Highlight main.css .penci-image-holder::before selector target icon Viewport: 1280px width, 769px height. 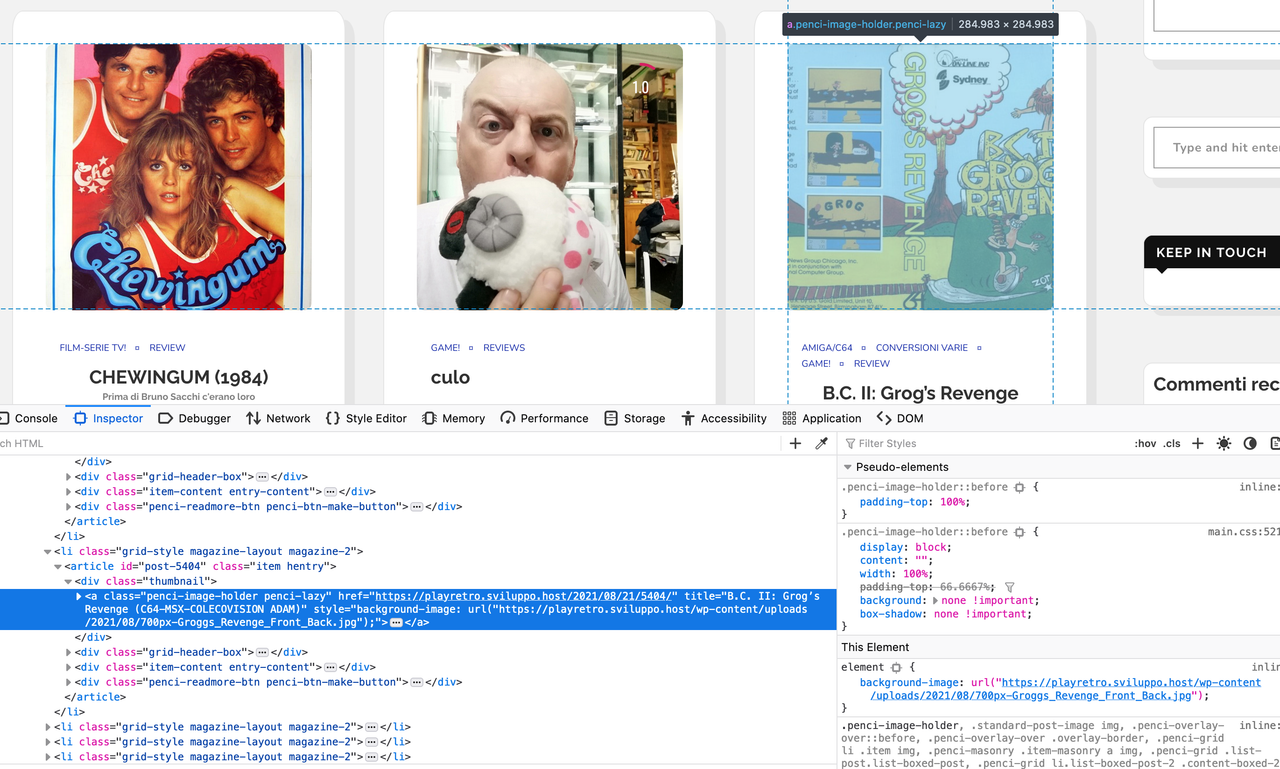(x=1019, y=532)
